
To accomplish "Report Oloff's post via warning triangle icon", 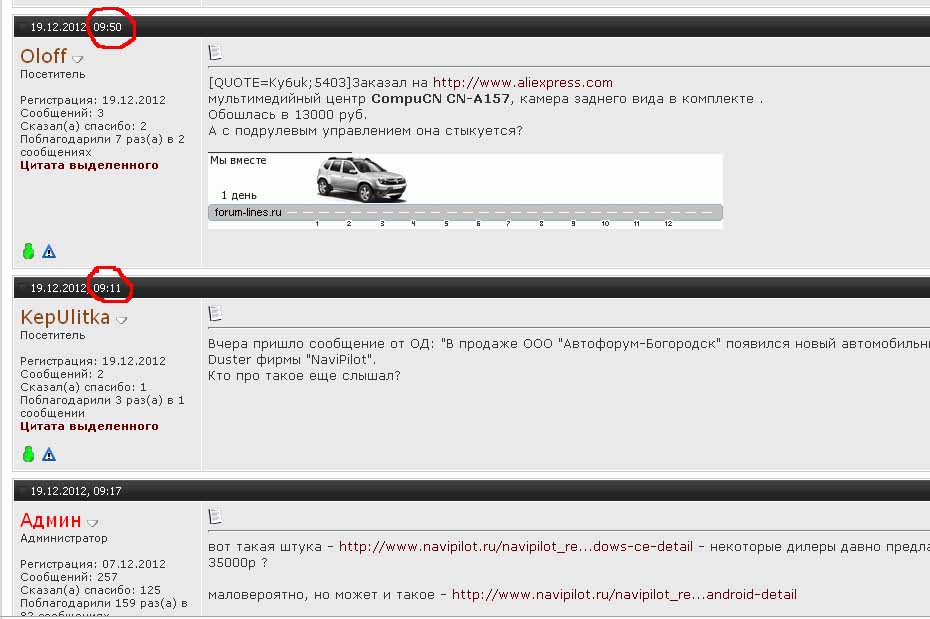I will (49, 252).
